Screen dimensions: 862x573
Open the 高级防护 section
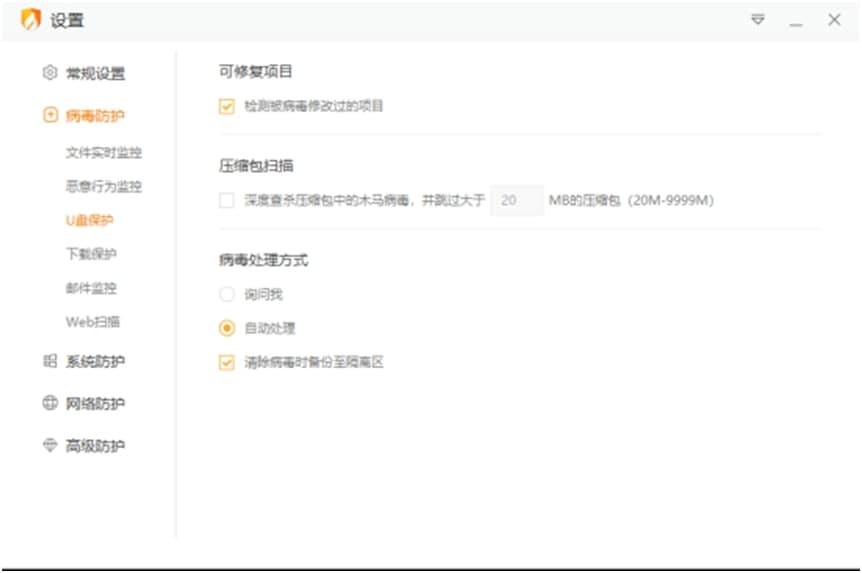[95, 445]
